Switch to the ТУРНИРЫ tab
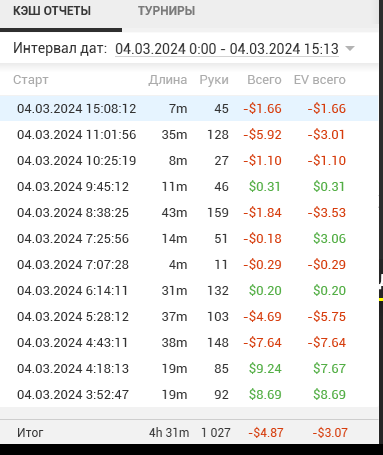Screen dimensions: 383x455 pos(166,11)
